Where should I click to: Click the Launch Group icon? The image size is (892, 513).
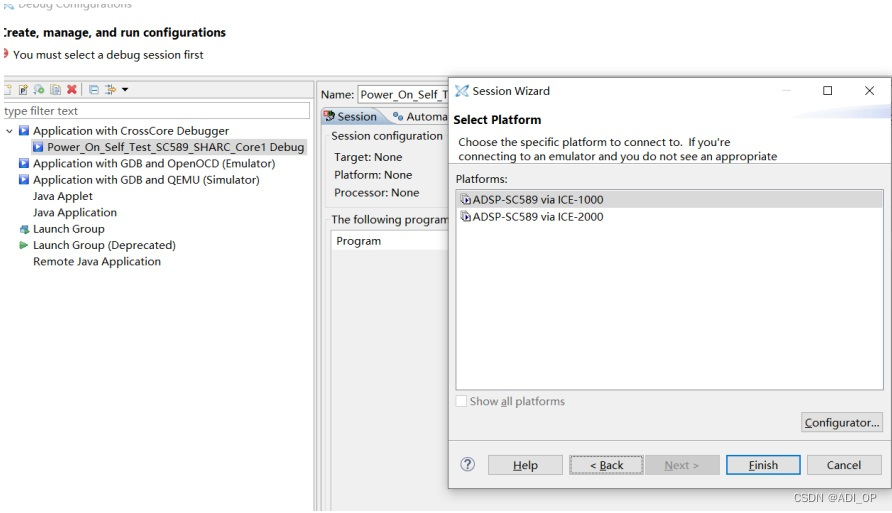tap(24, 229)
